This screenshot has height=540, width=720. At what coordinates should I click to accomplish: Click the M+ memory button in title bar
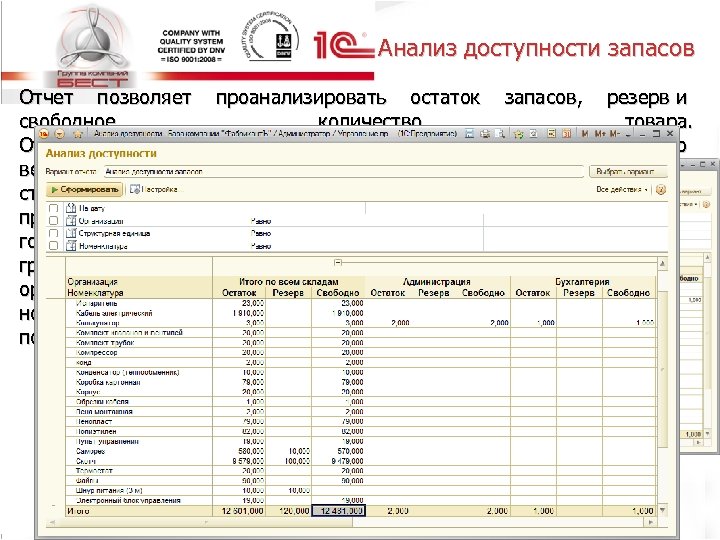[600, 134]
